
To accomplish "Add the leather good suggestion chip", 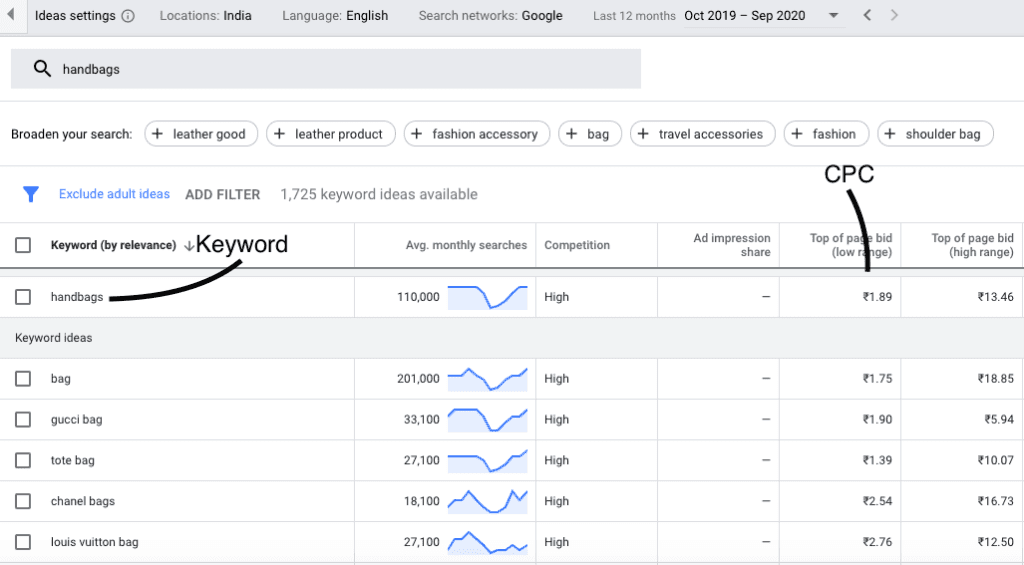I will point(202,134).
